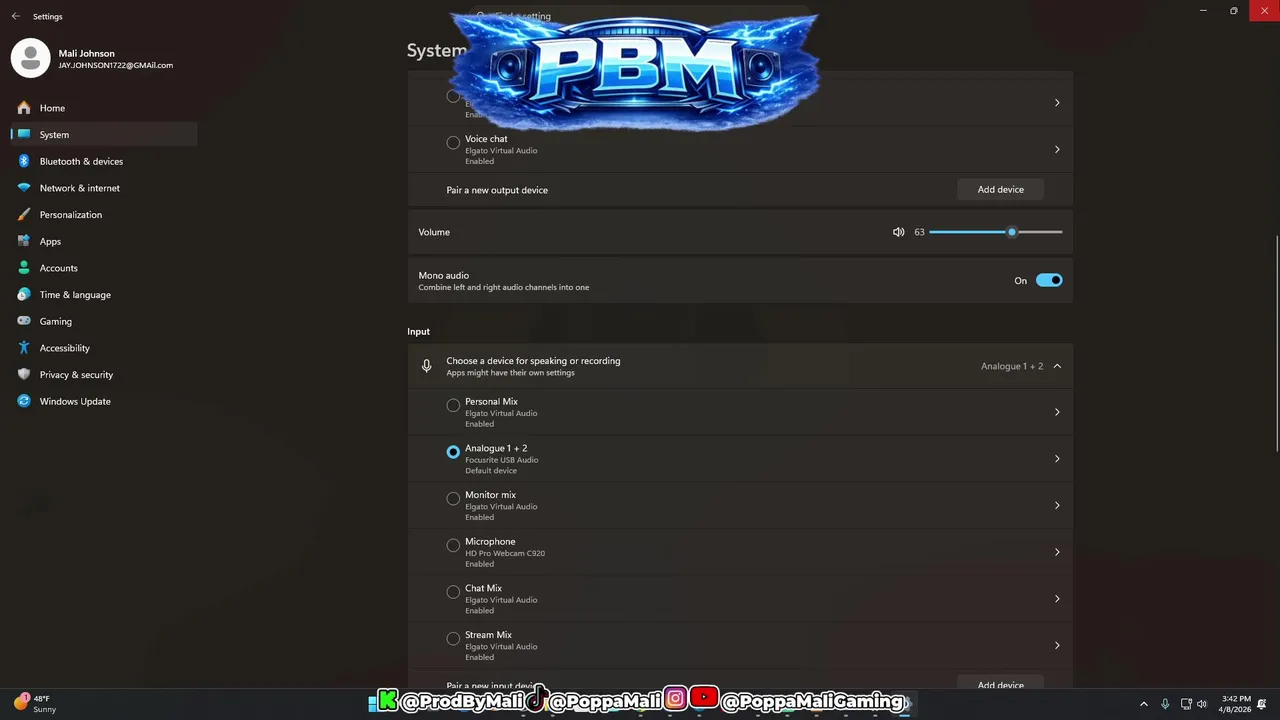1280x720 pixels.
Task: Select Personal Mix input radio button
Action: 453,405
